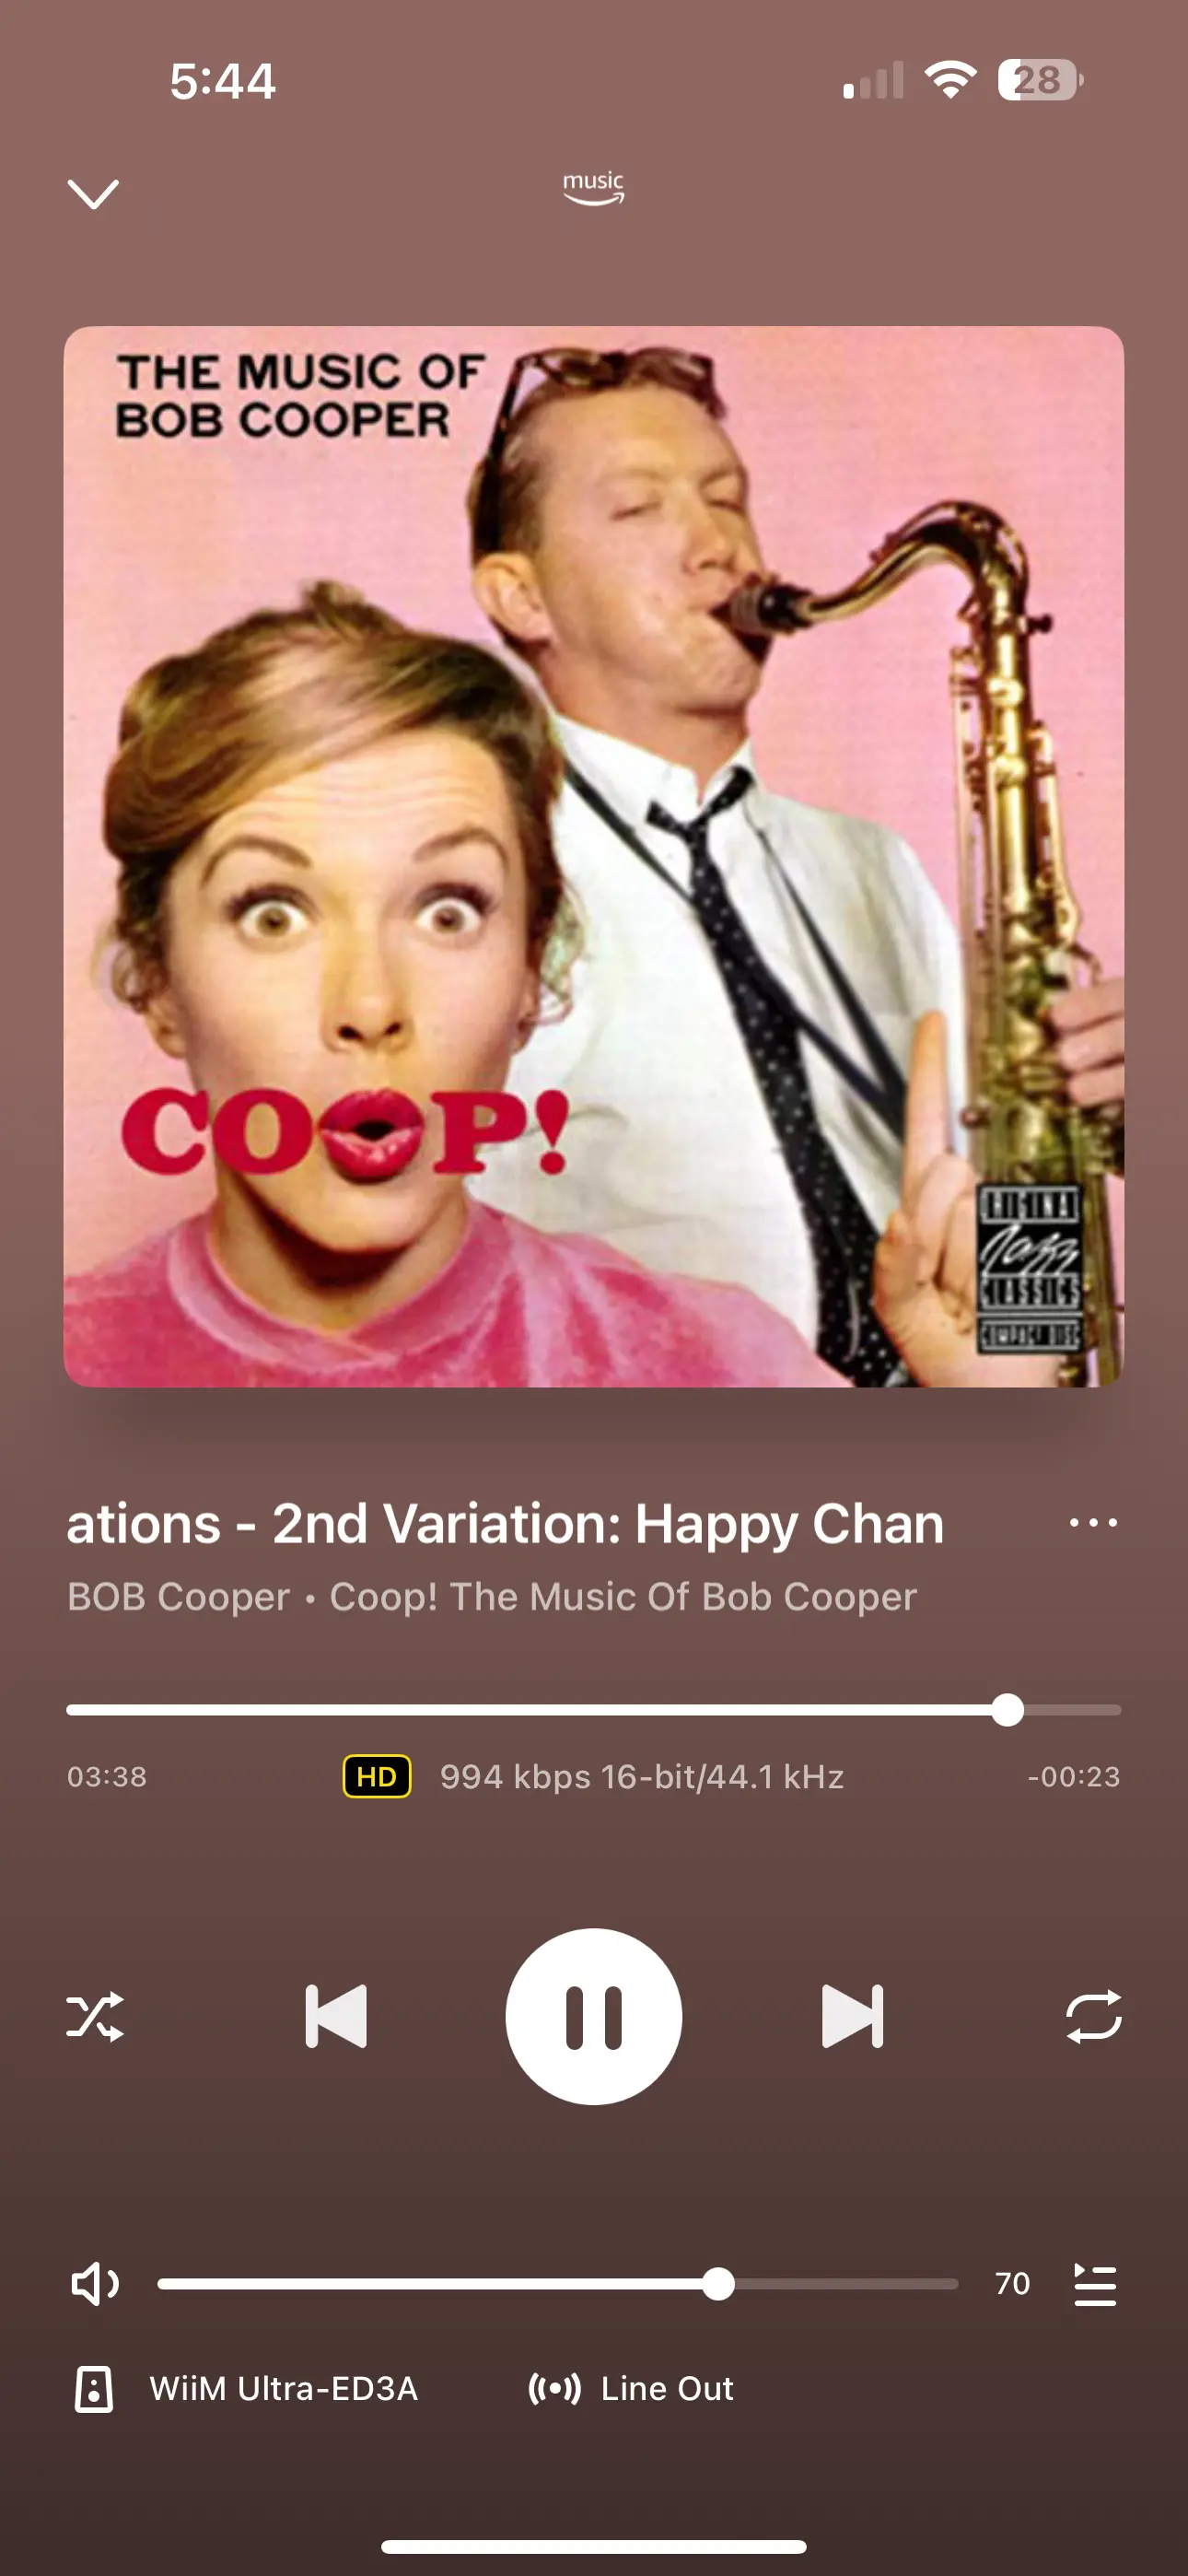1188x2576 pixels.
Task: Toggle repeat mode
Action: [x=1093, y=2016]
